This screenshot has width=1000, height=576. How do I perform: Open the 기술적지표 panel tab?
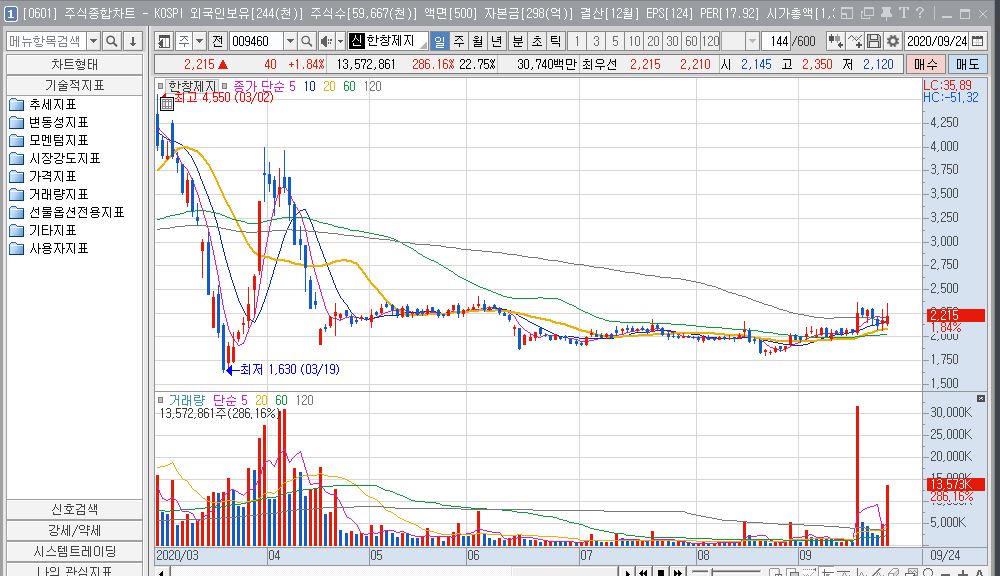click(75, 85)
